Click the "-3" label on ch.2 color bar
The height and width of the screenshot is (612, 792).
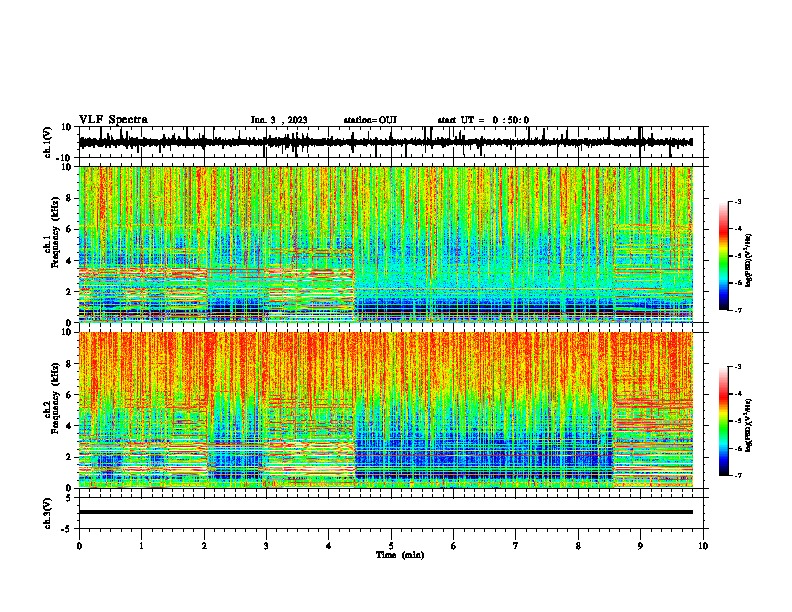click(737, 367)
